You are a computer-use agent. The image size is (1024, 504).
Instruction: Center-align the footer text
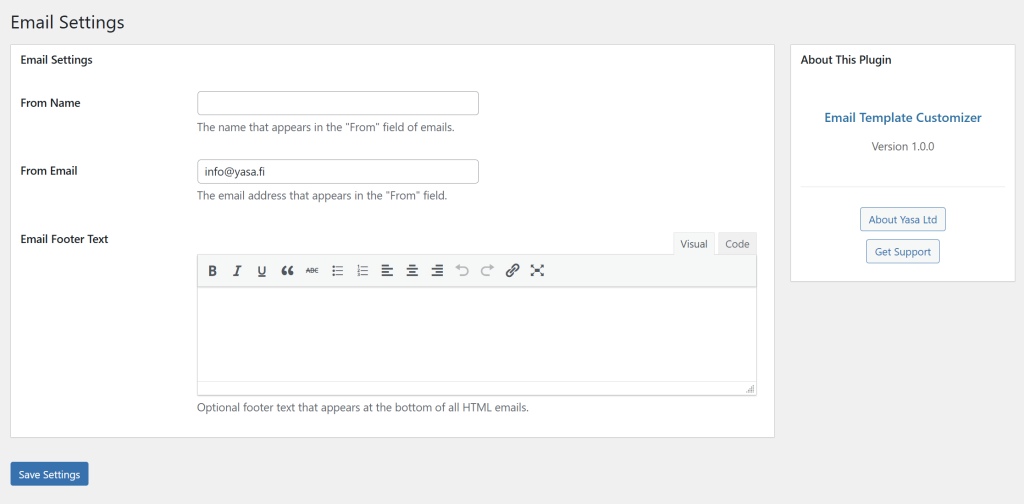click(412, 270)
